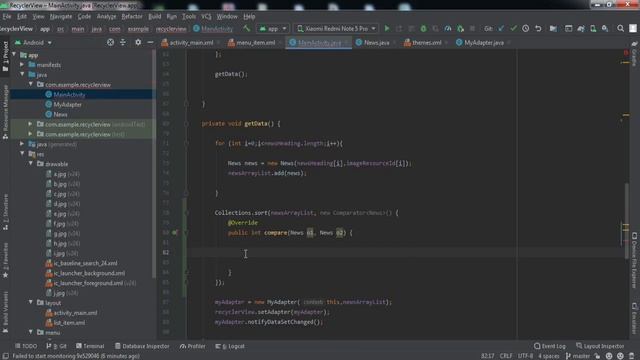The height and width of the screenshot is (360, 640).
Task: Open the Logcat tool window
Action: (x=230, y=346)
